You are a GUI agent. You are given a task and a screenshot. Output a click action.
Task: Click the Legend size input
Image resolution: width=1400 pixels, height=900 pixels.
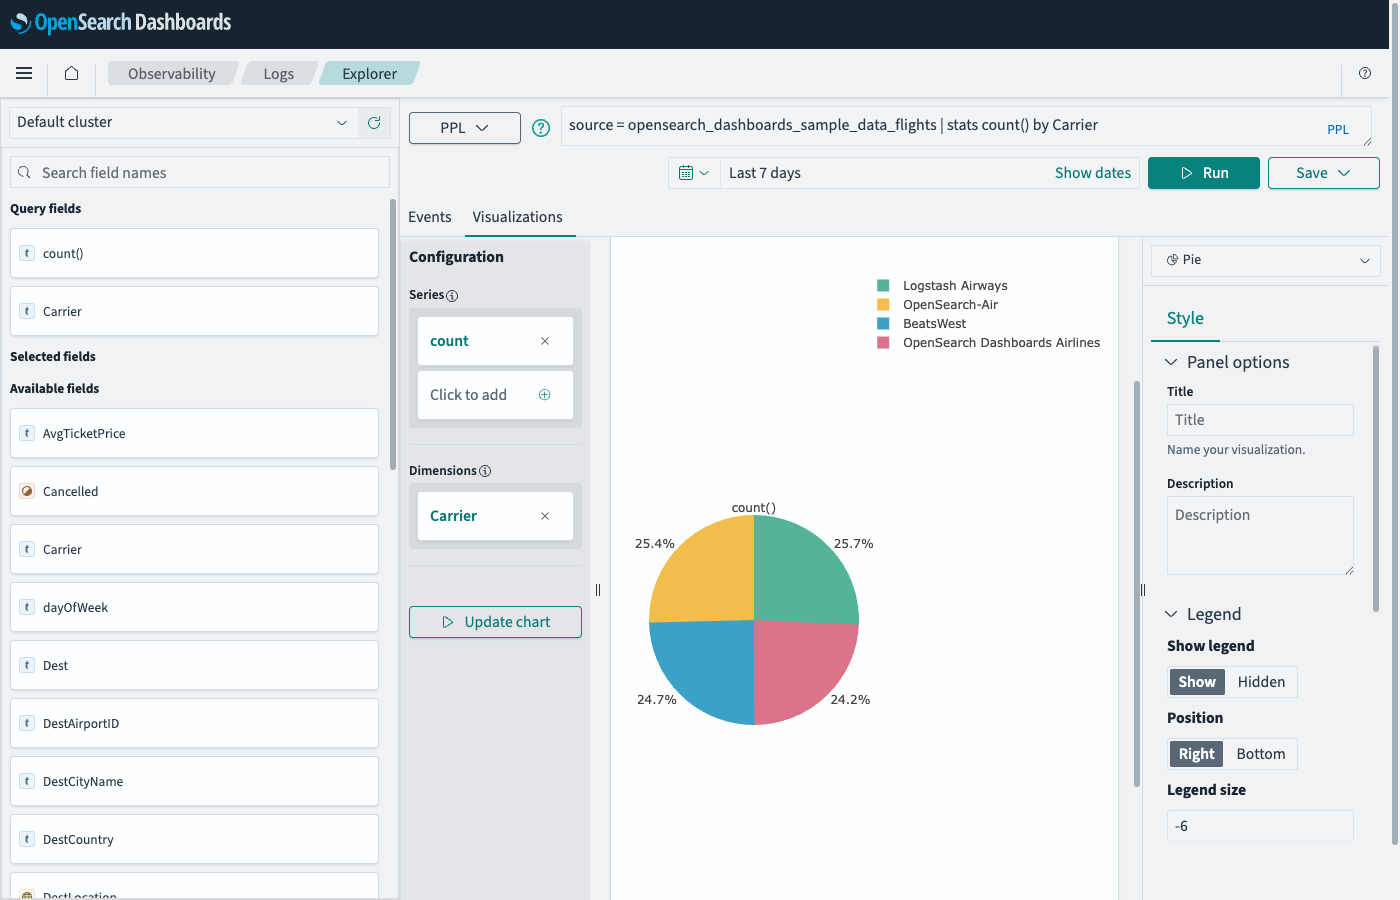coord(1260,826)
